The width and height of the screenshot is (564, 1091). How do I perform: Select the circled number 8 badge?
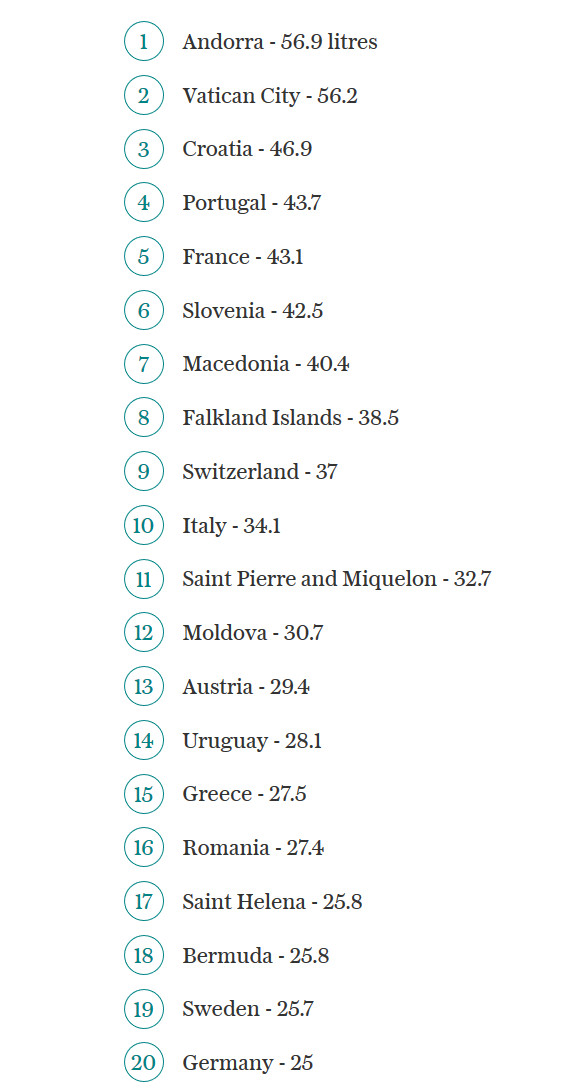(144, 417)
